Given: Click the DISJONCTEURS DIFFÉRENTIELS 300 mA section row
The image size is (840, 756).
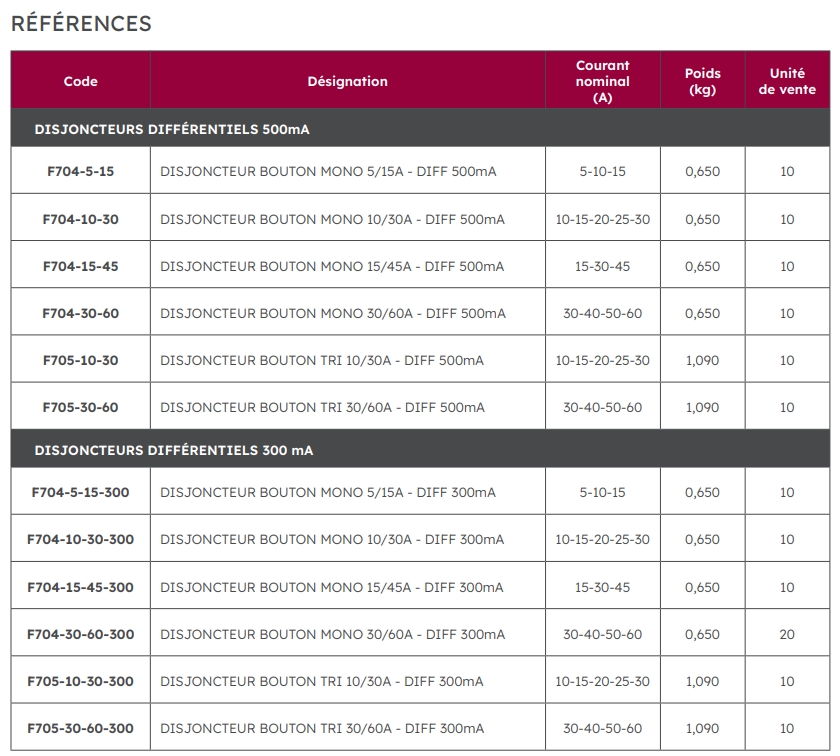Looking at the screenshot, I should pos(173,450).
